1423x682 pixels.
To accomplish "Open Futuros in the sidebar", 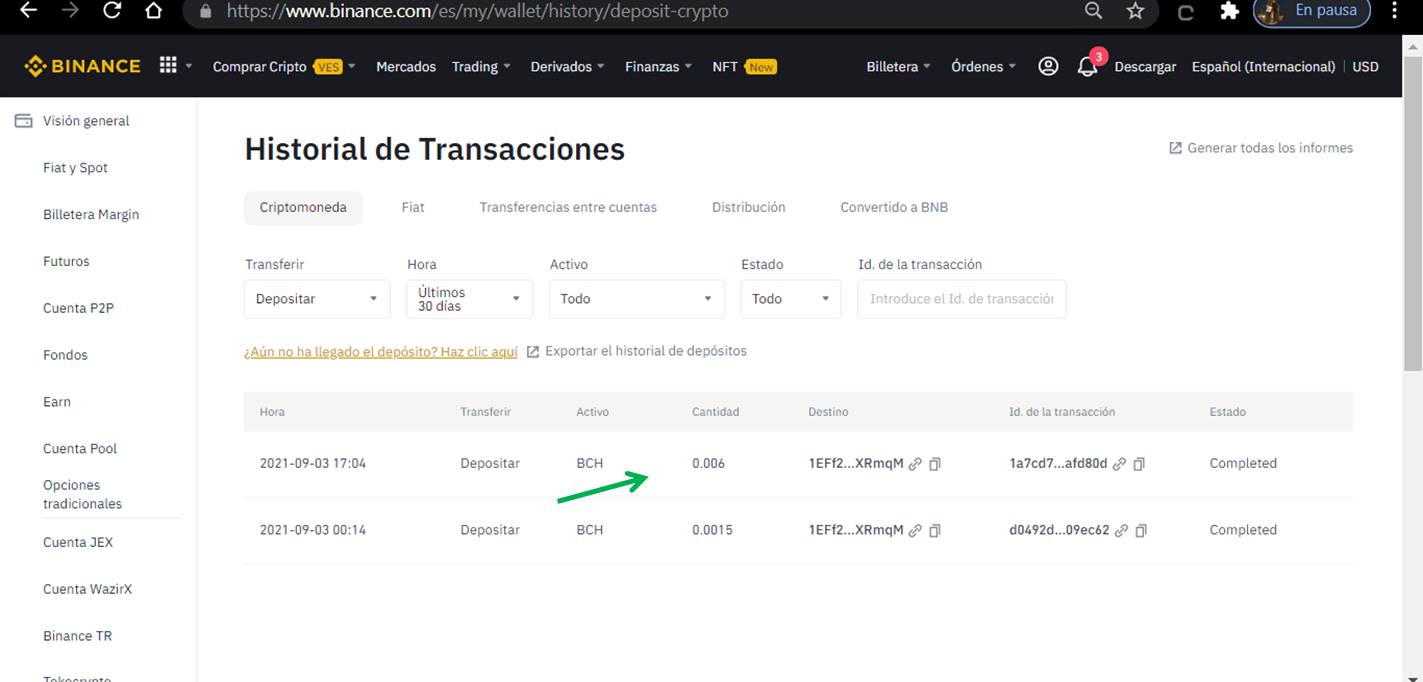I will (66, 262).
